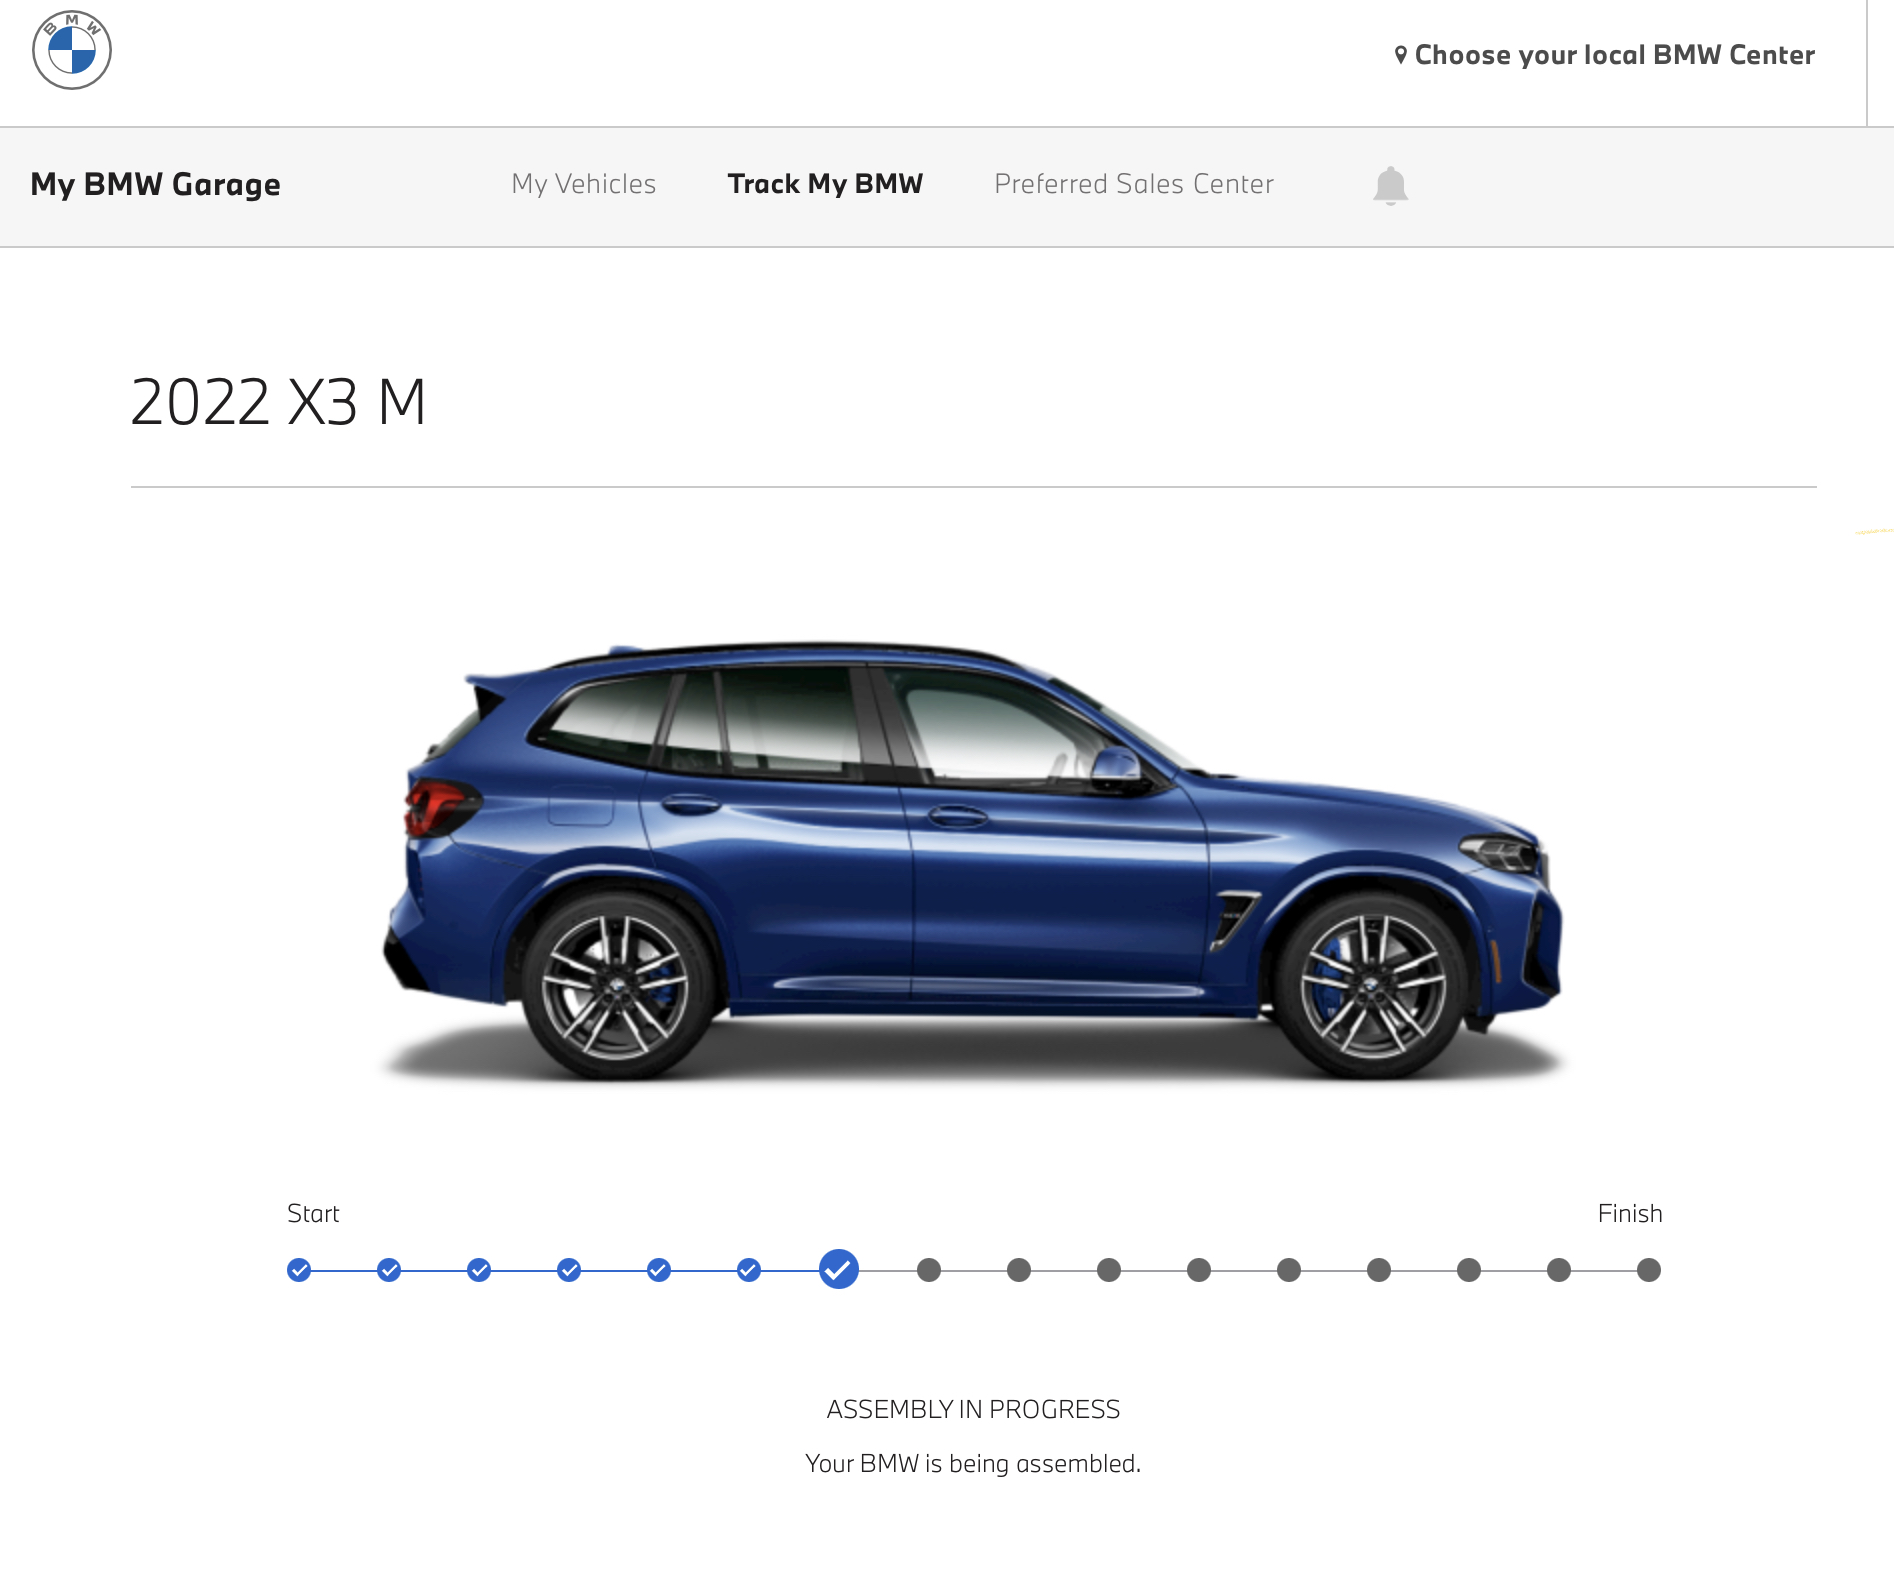Image resolution: width=1894 pixels, height=1575 pixels.
Task: Click the BMW roundel logo
Action: click(72, 50)
